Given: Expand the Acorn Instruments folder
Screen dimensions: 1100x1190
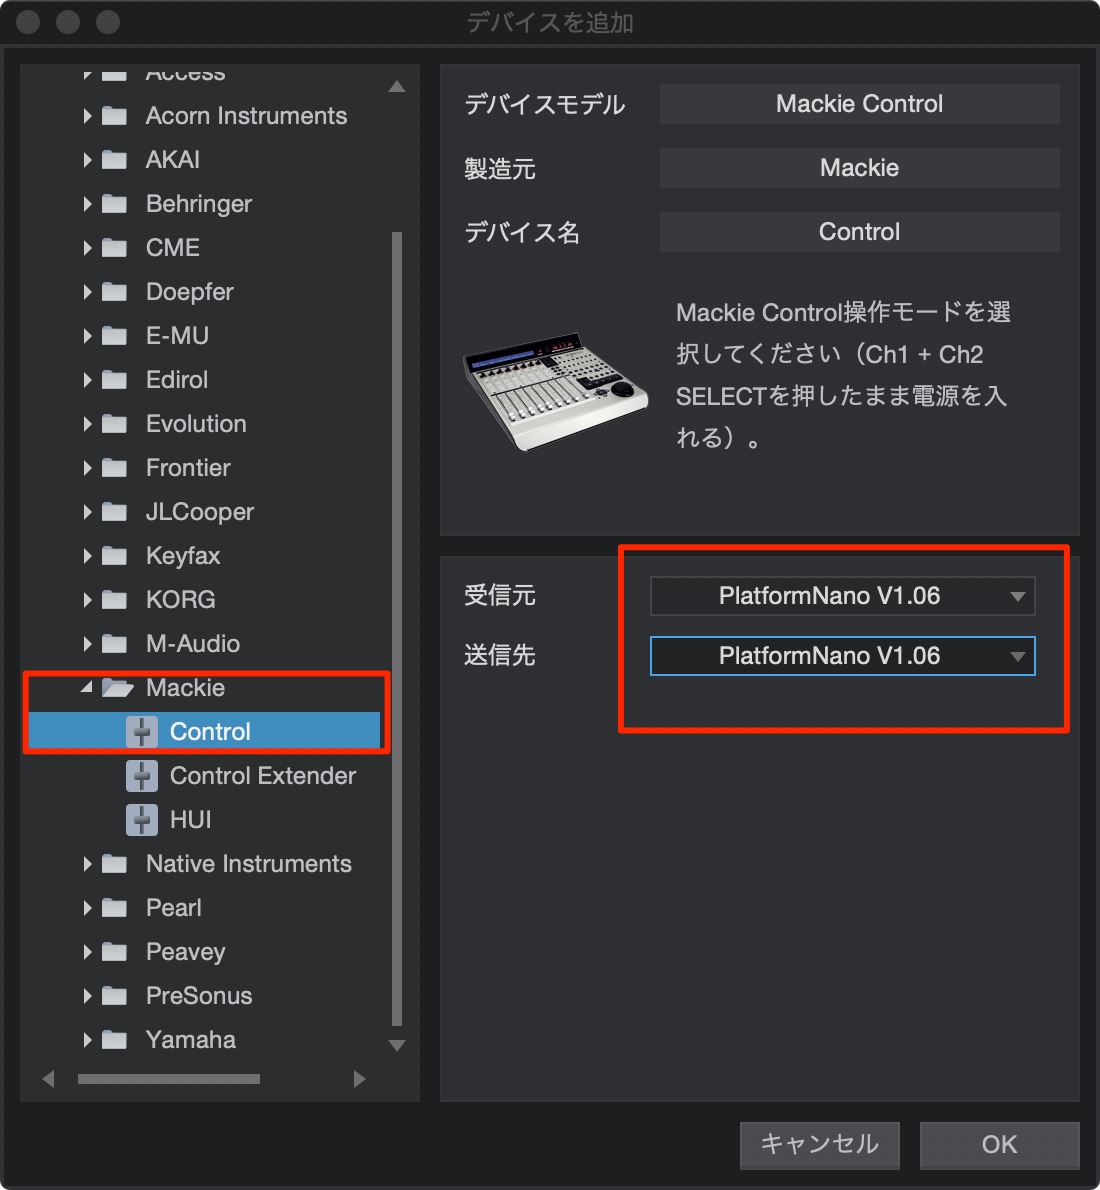Looking at the screenshot, I should pos(87,115).
